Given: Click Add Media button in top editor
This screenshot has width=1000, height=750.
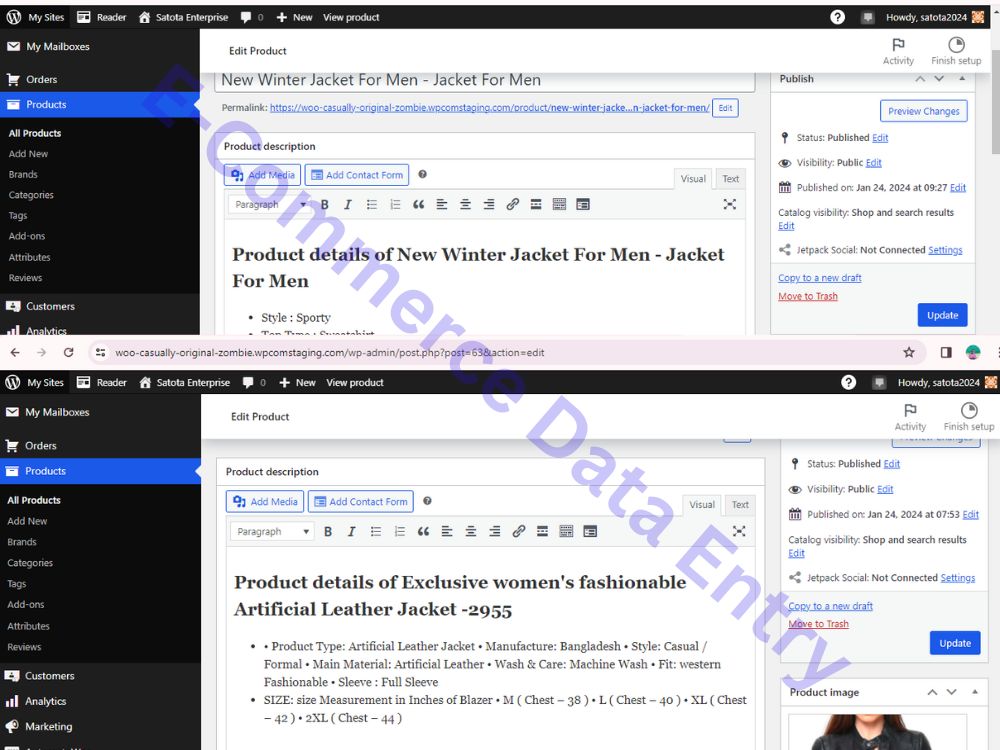Looking at the screenshot, I should click(262, 175).
